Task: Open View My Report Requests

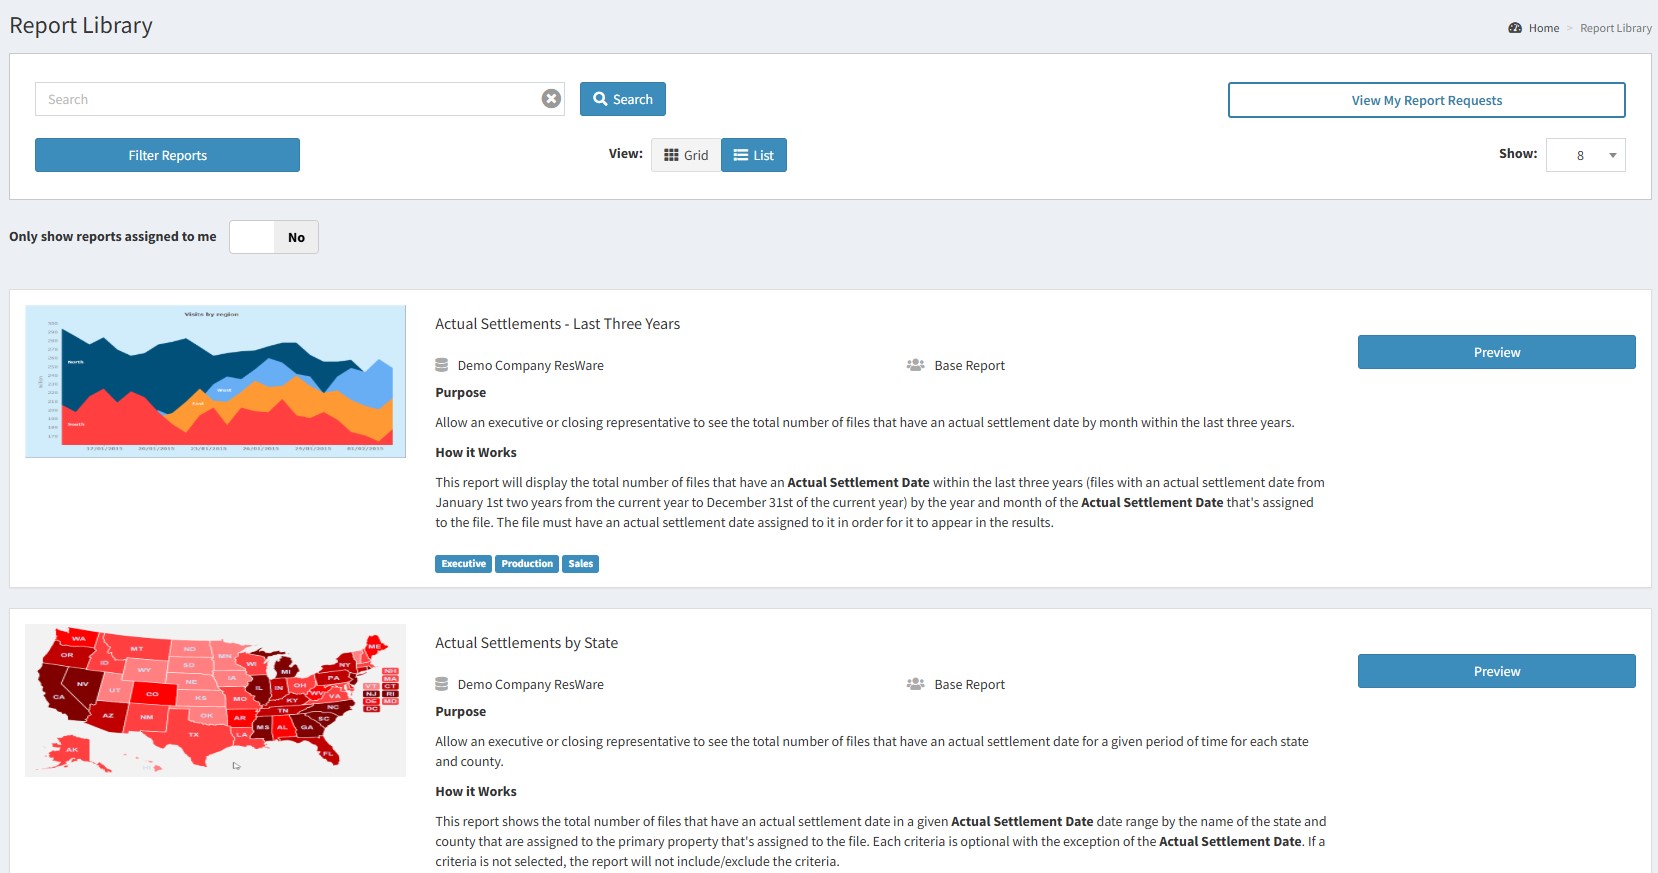Action: pyautogui.click(x=1426, y=100)
